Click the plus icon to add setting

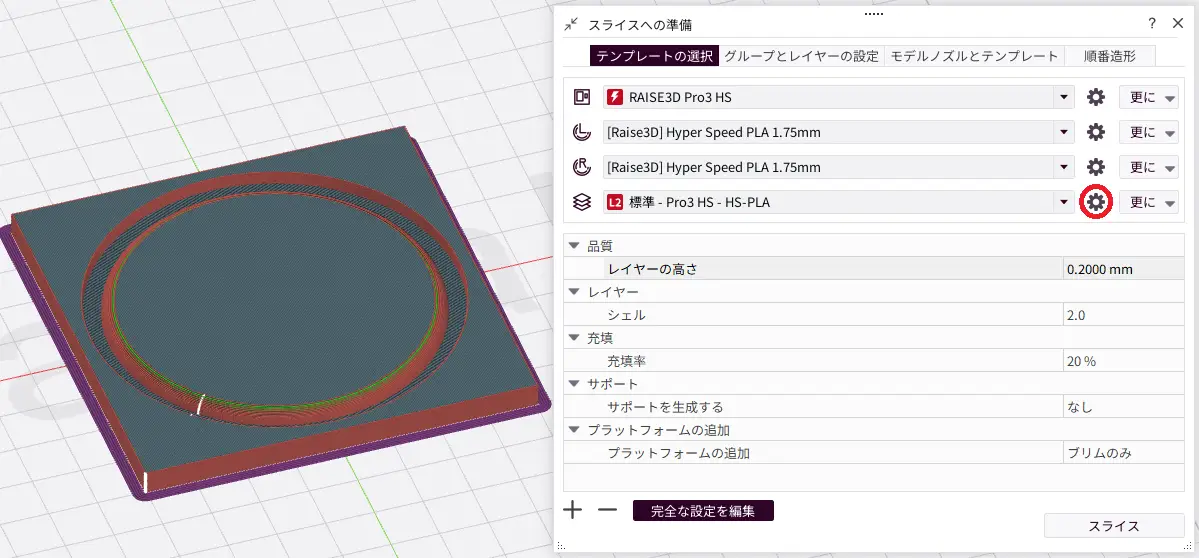point(573,510)
